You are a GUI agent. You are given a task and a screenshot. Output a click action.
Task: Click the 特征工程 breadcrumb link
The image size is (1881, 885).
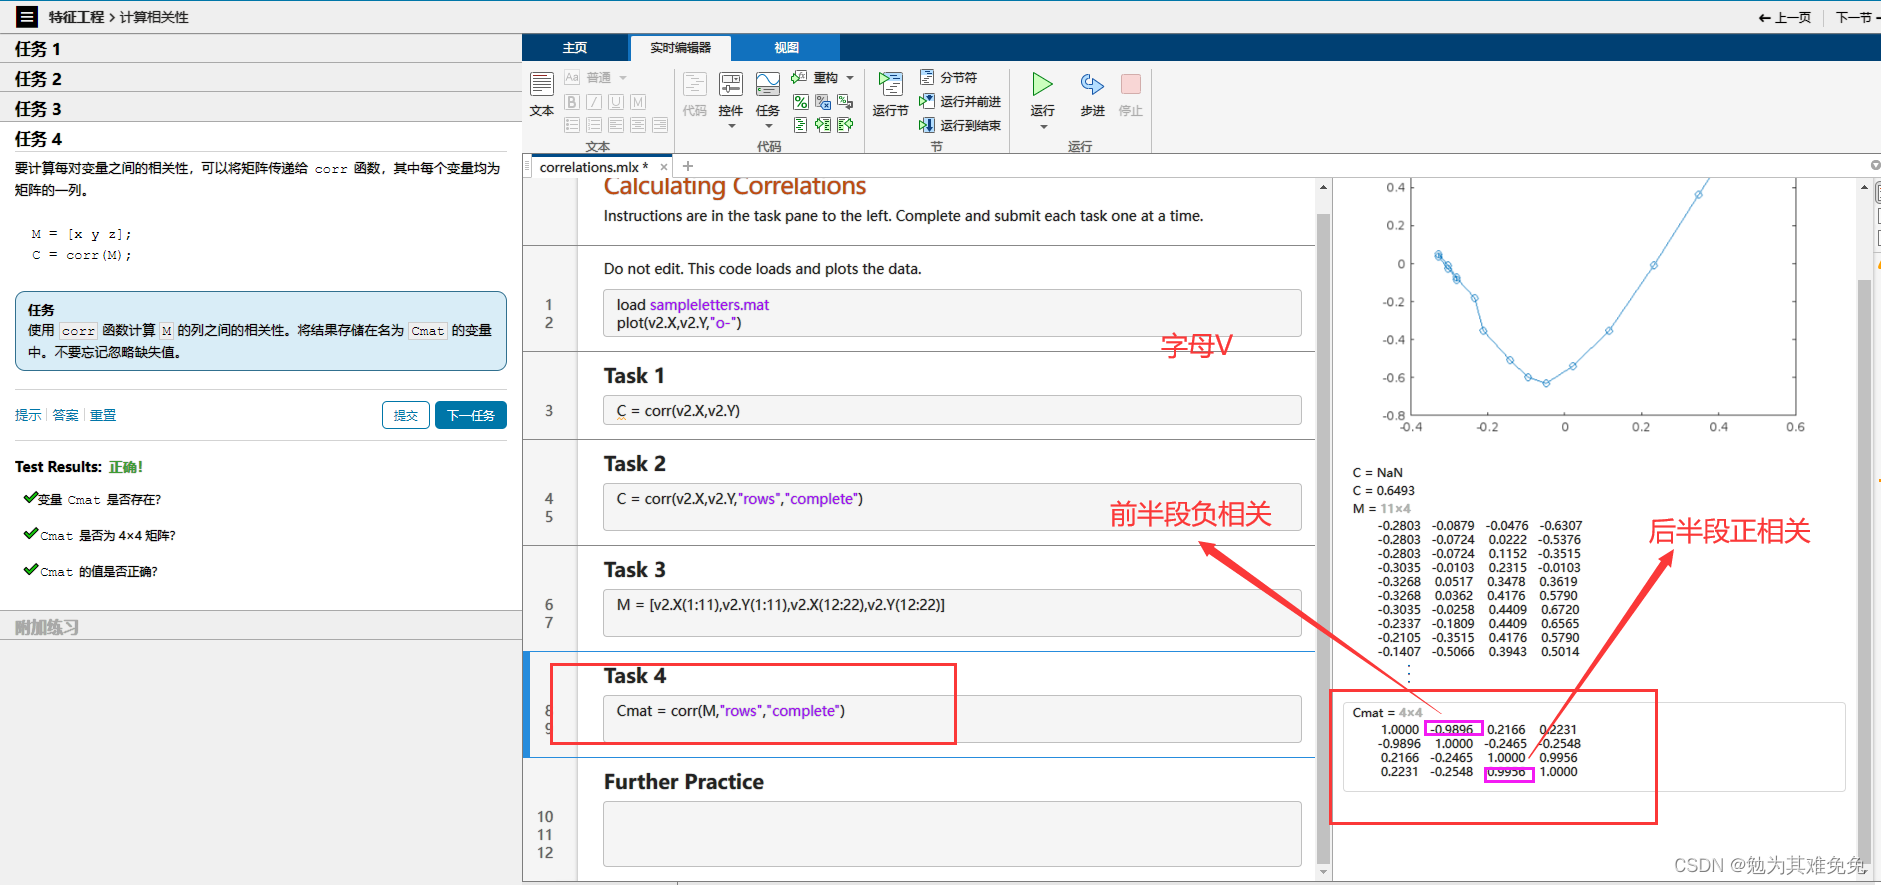(77, 17)
